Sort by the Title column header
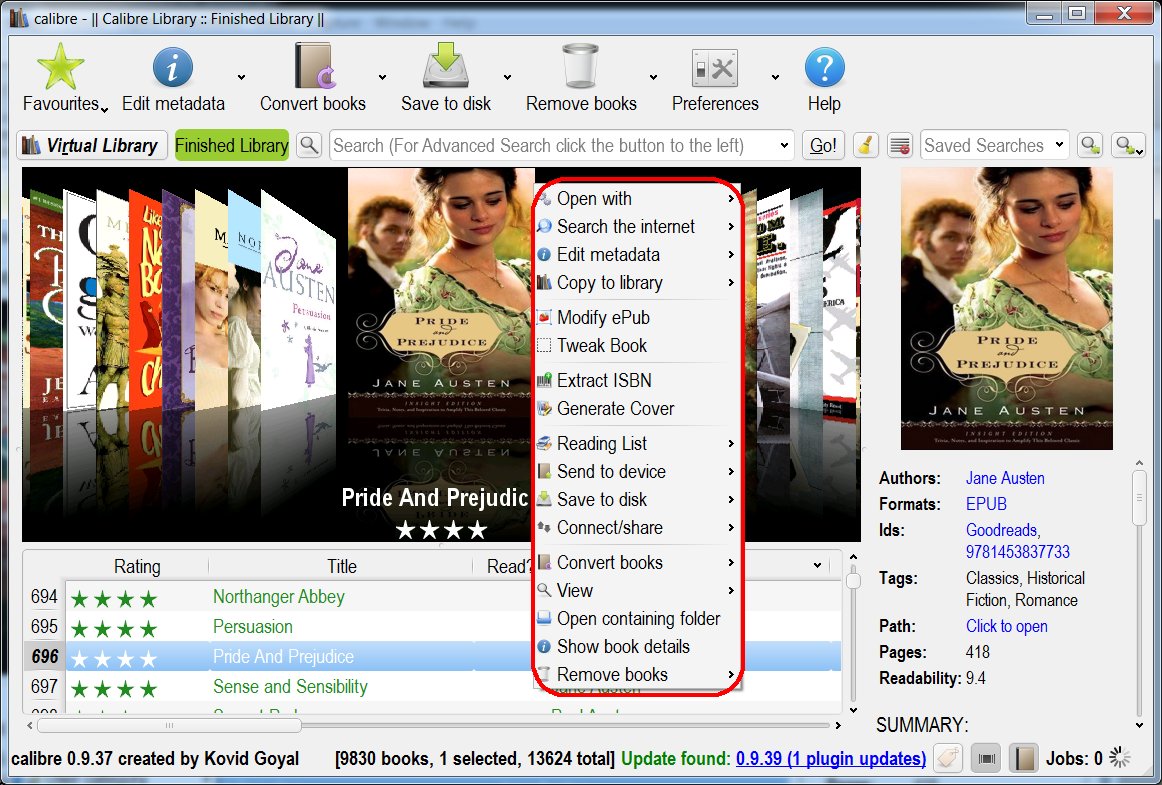Viewport: 1162px width, 785px height. (342, 566)
